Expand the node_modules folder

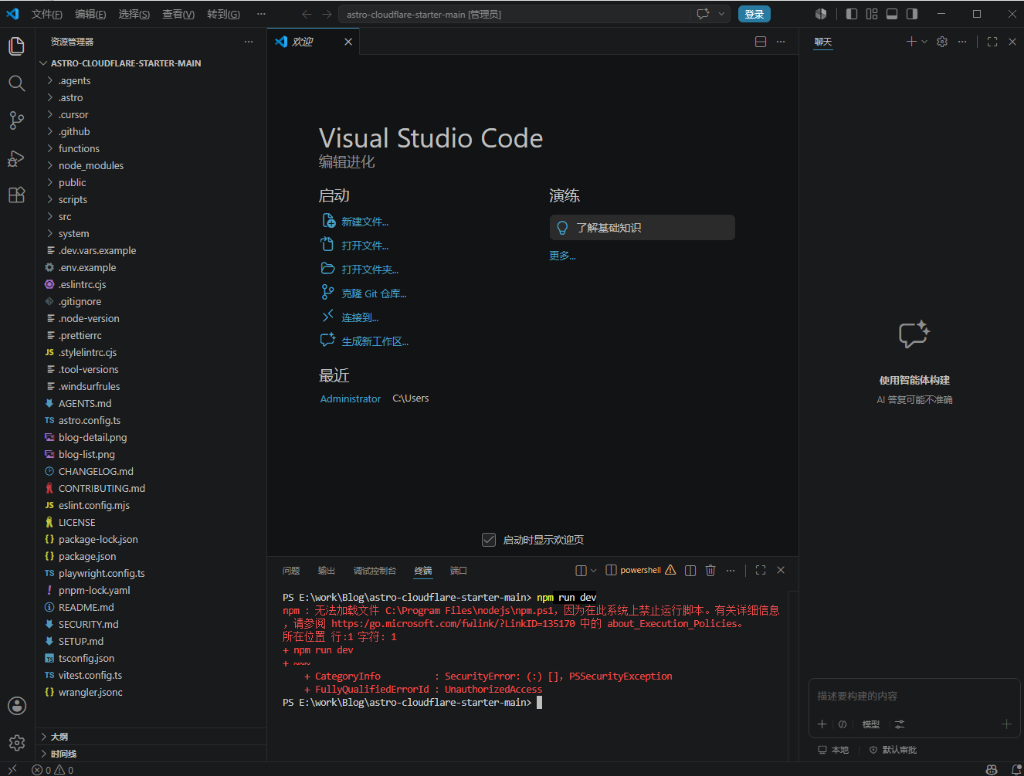[x=91, y=165]
